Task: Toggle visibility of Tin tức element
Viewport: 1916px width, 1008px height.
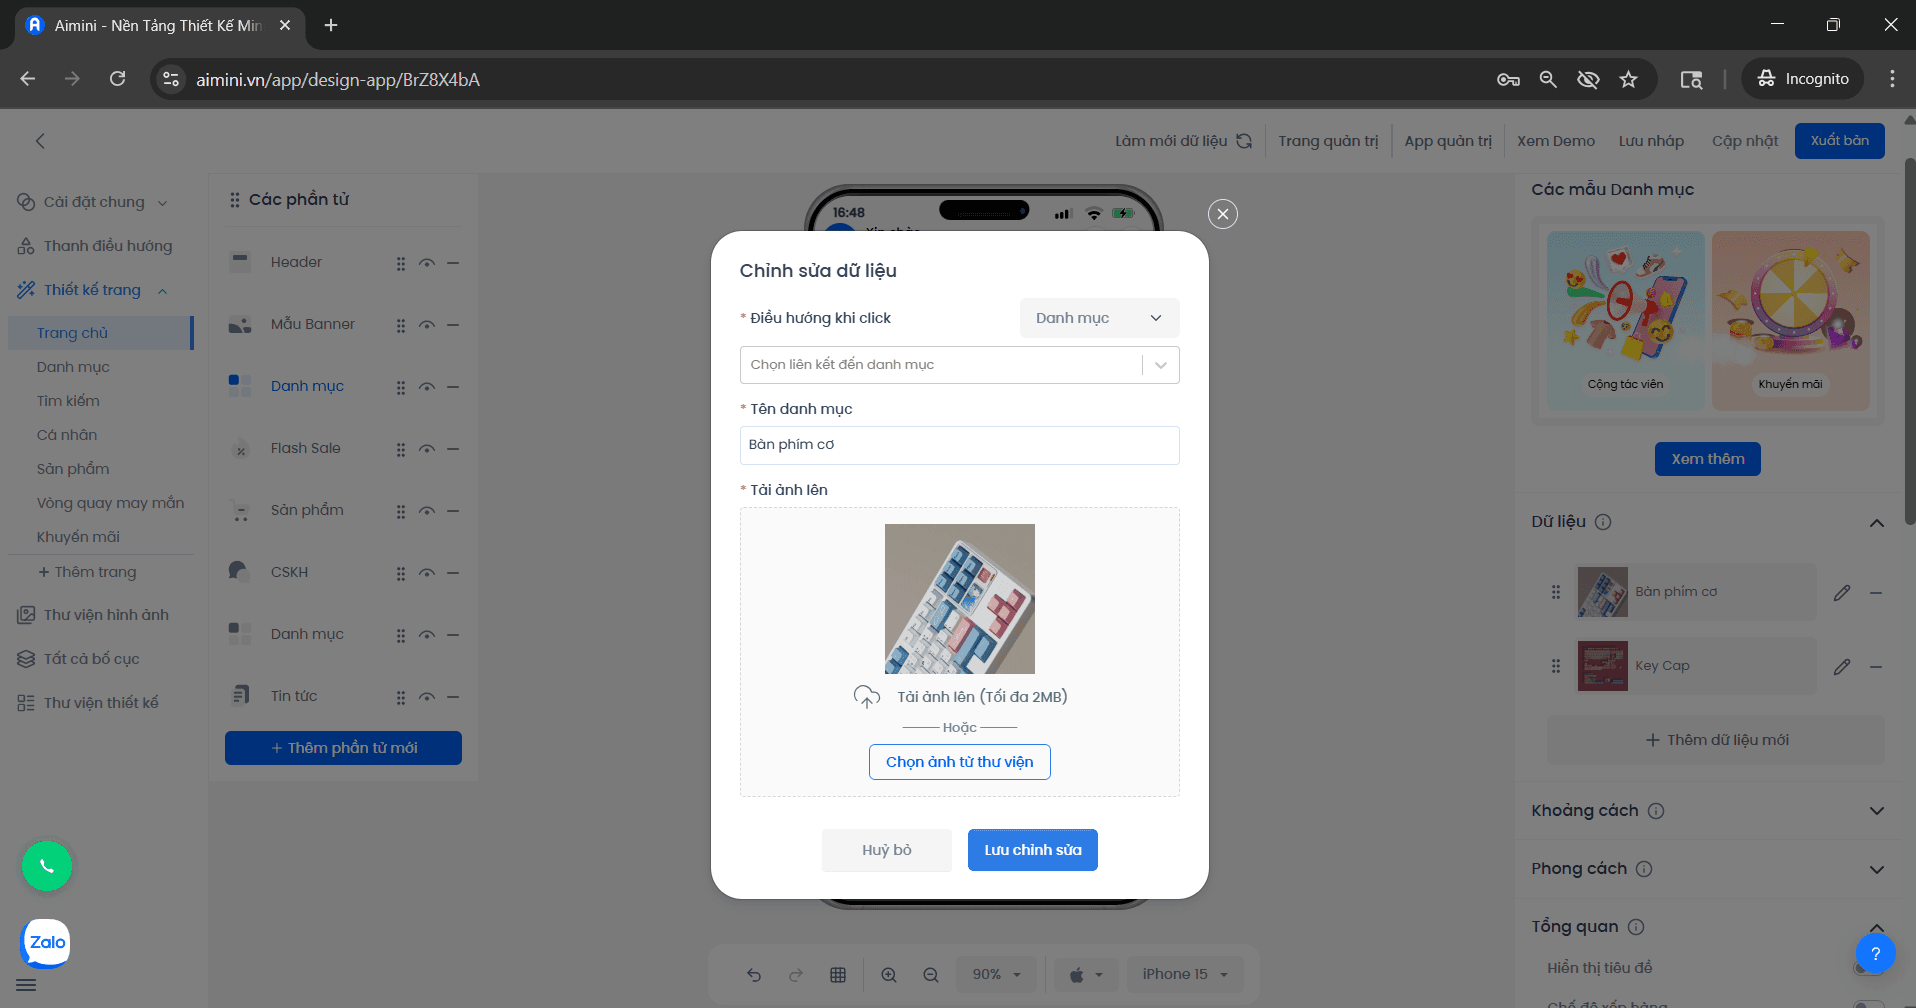Action: click(x=427, y=697)
